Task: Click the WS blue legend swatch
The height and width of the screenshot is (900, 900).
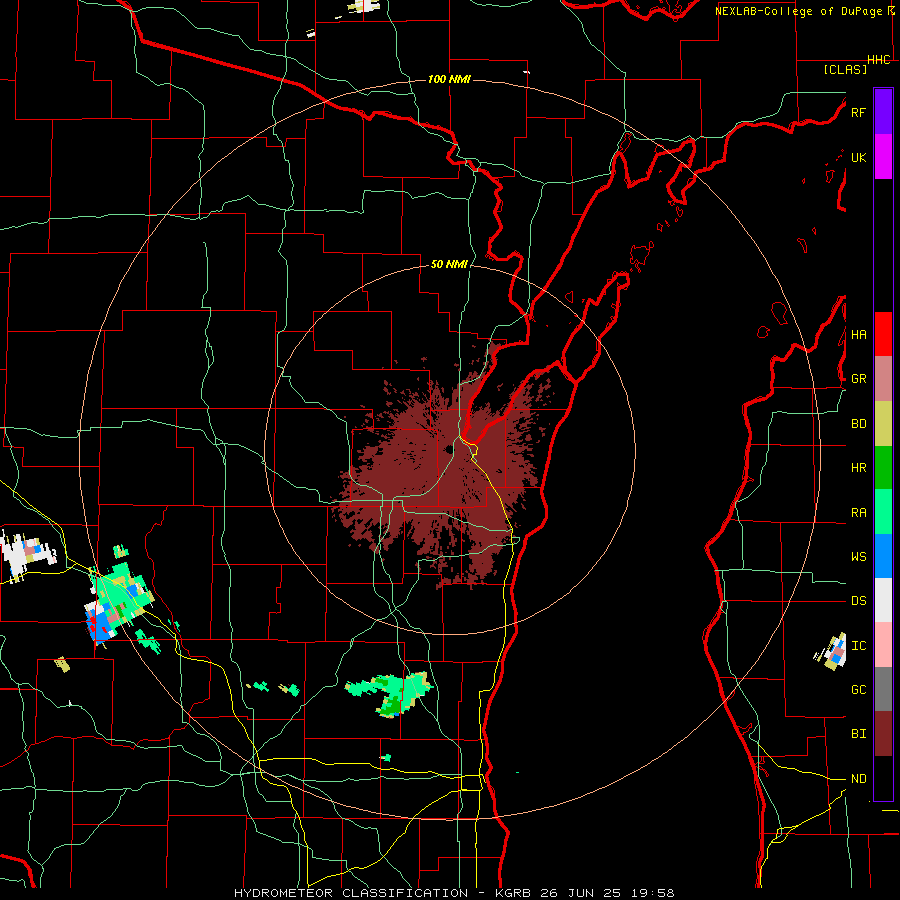Action: coord(883,556)
